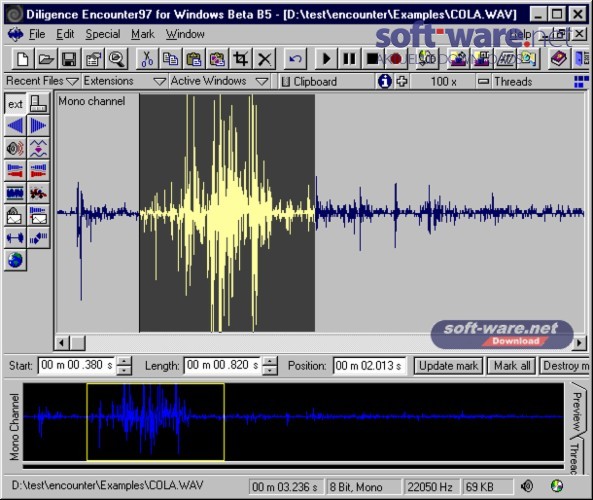This screenshot has height=500, width=593.
Task: Click the fading bars over envelope curve icon
Action: pos(38,215)
